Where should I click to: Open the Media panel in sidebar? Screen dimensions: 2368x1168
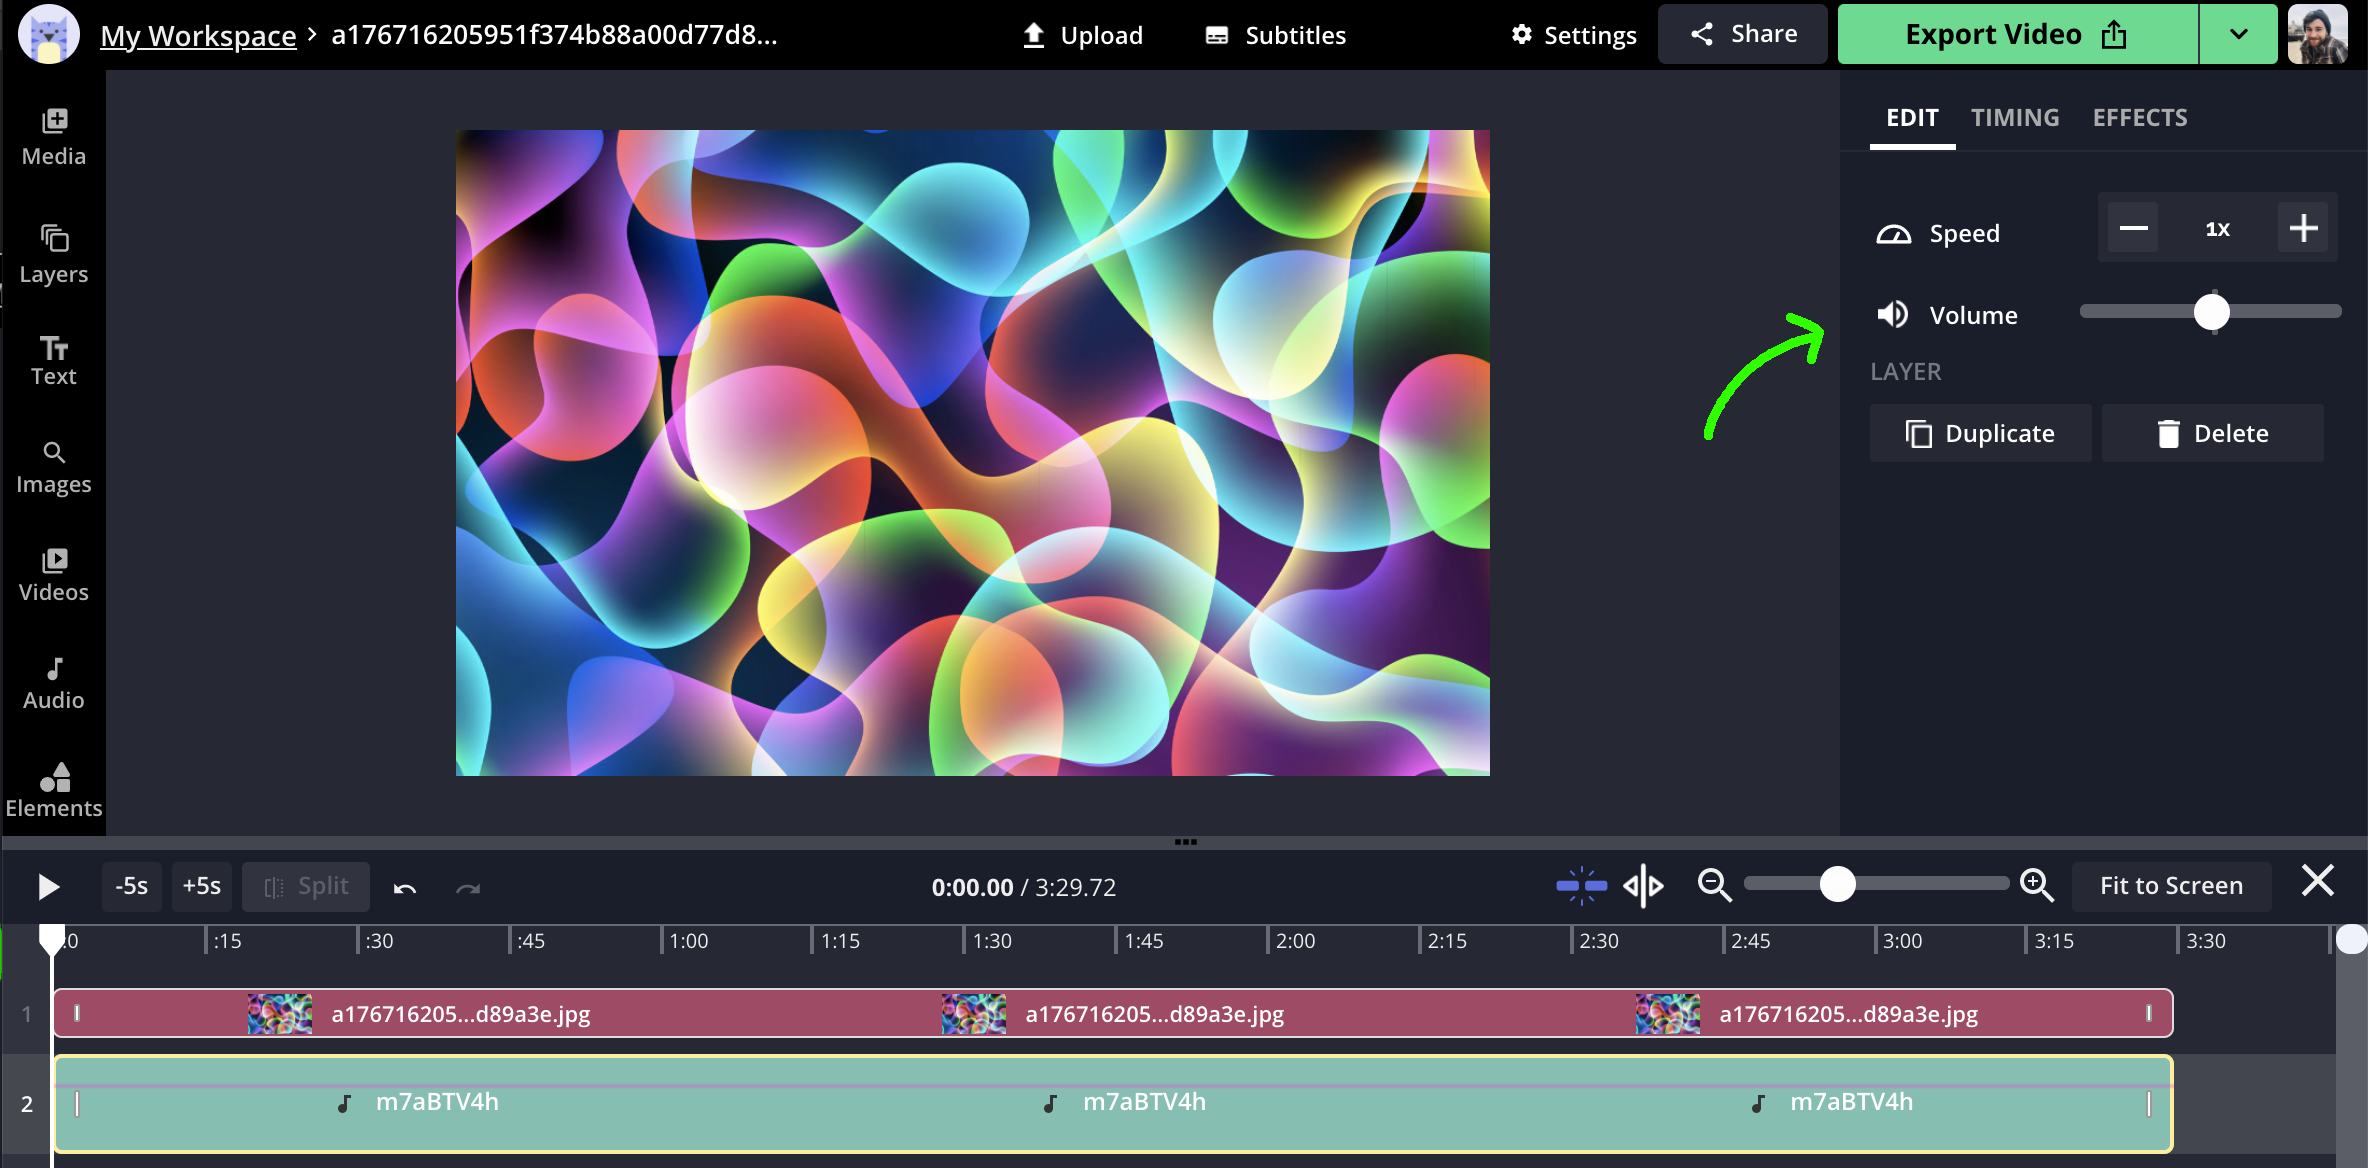tap(53, 137)
